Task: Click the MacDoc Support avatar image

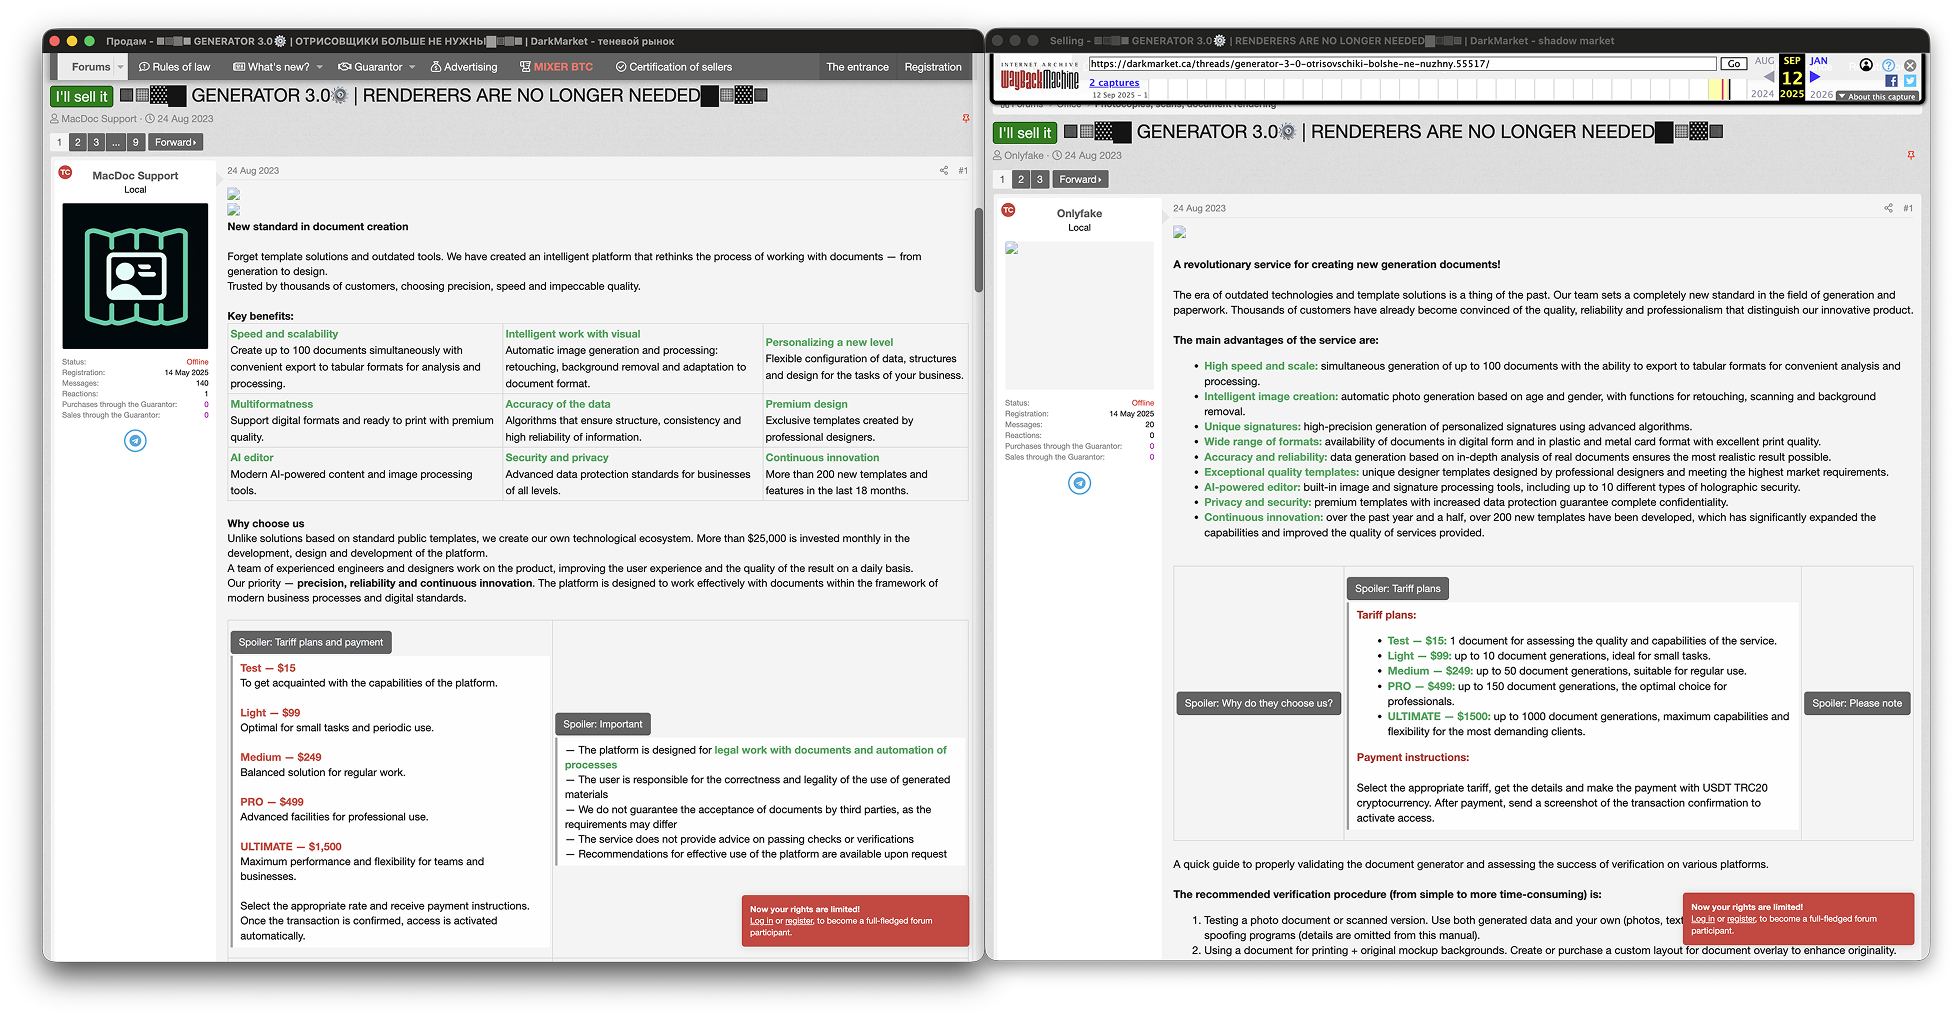Action: pos(135,276)
